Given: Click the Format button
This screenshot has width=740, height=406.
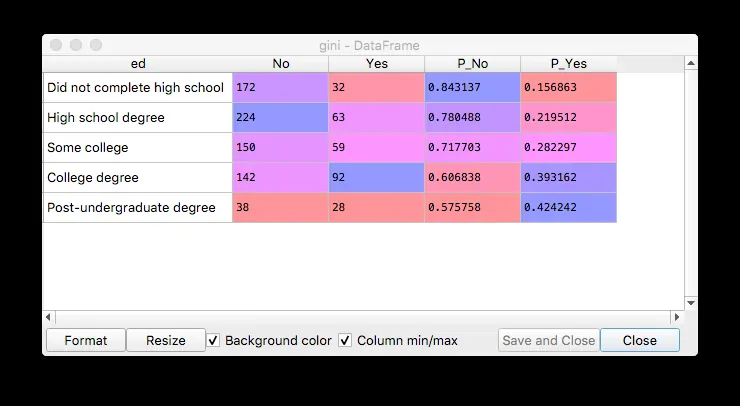Looking at the screenshot, I should click(86, 340).
